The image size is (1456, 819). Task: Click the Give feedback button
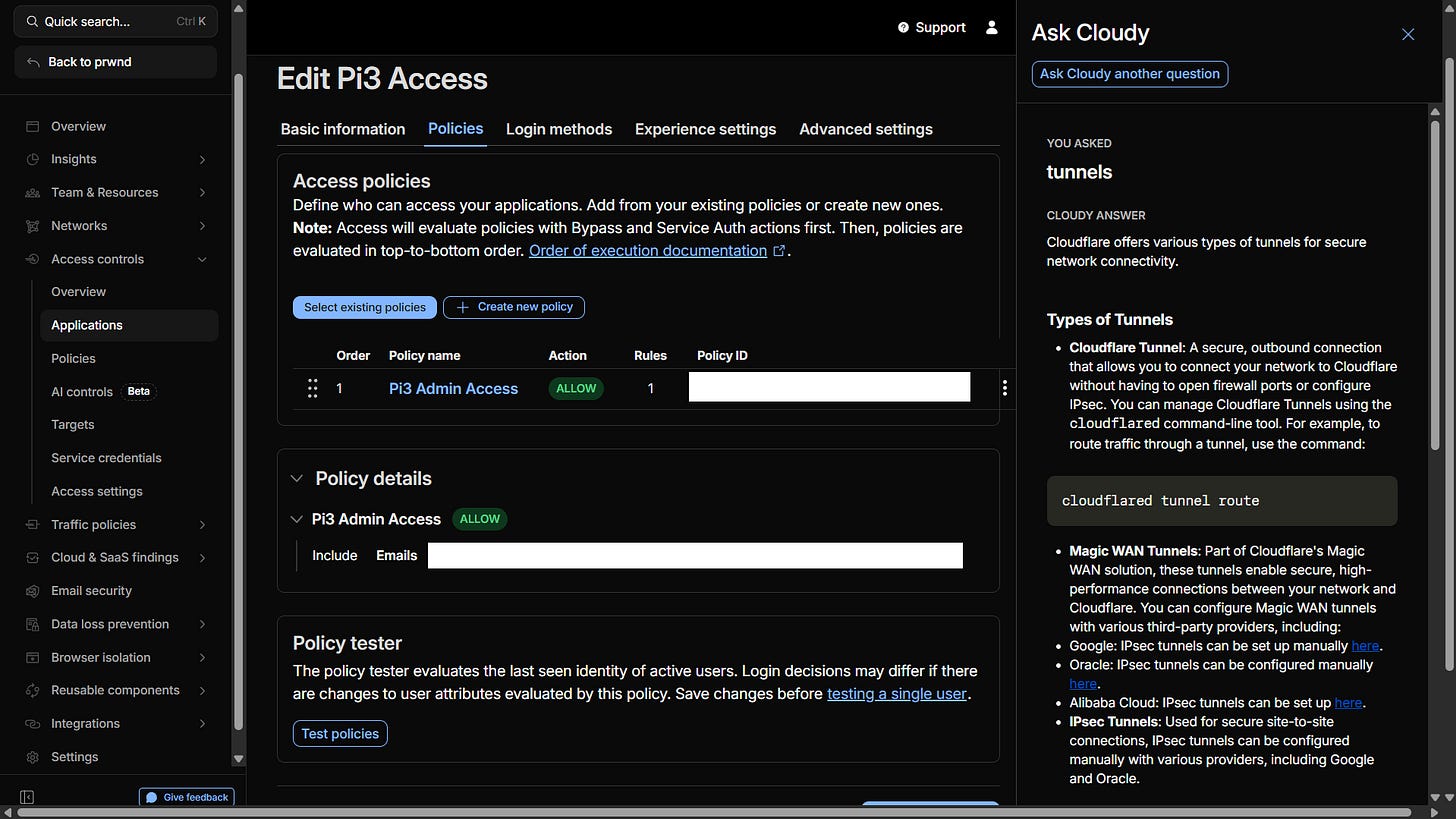(187, 797)
